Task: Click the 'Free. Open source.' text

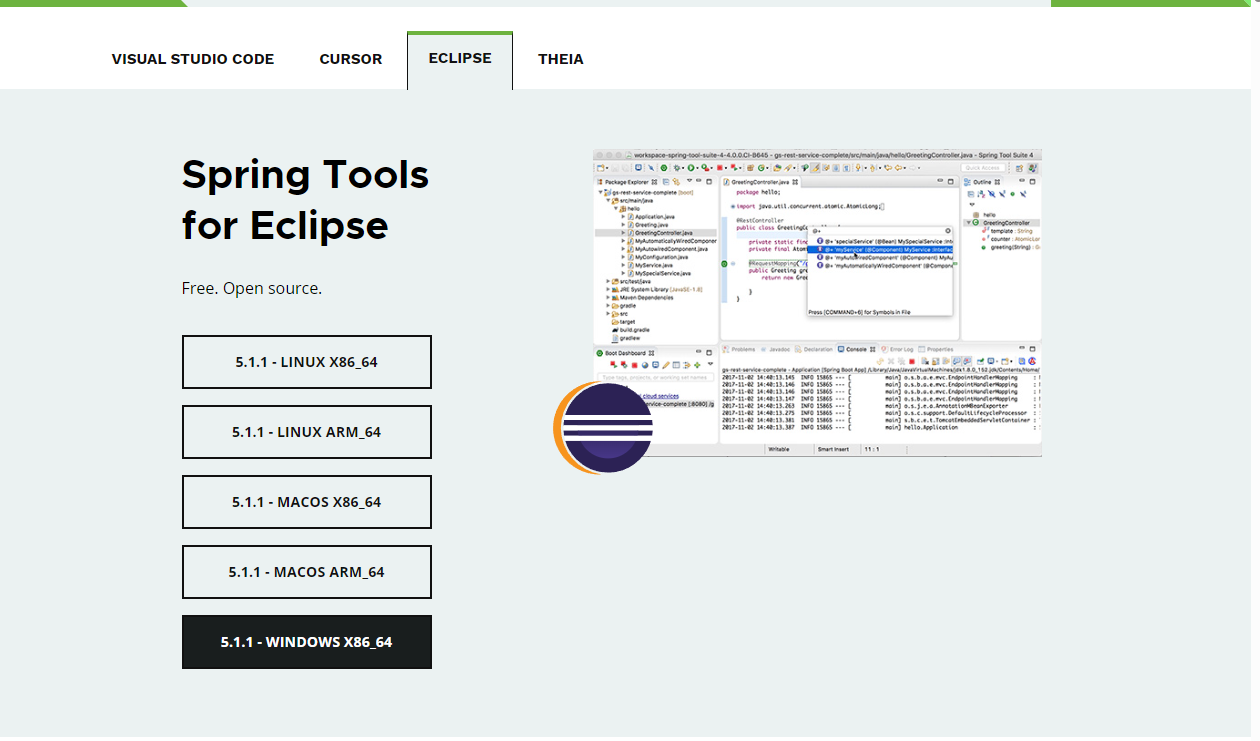Action: click(252, 288)
